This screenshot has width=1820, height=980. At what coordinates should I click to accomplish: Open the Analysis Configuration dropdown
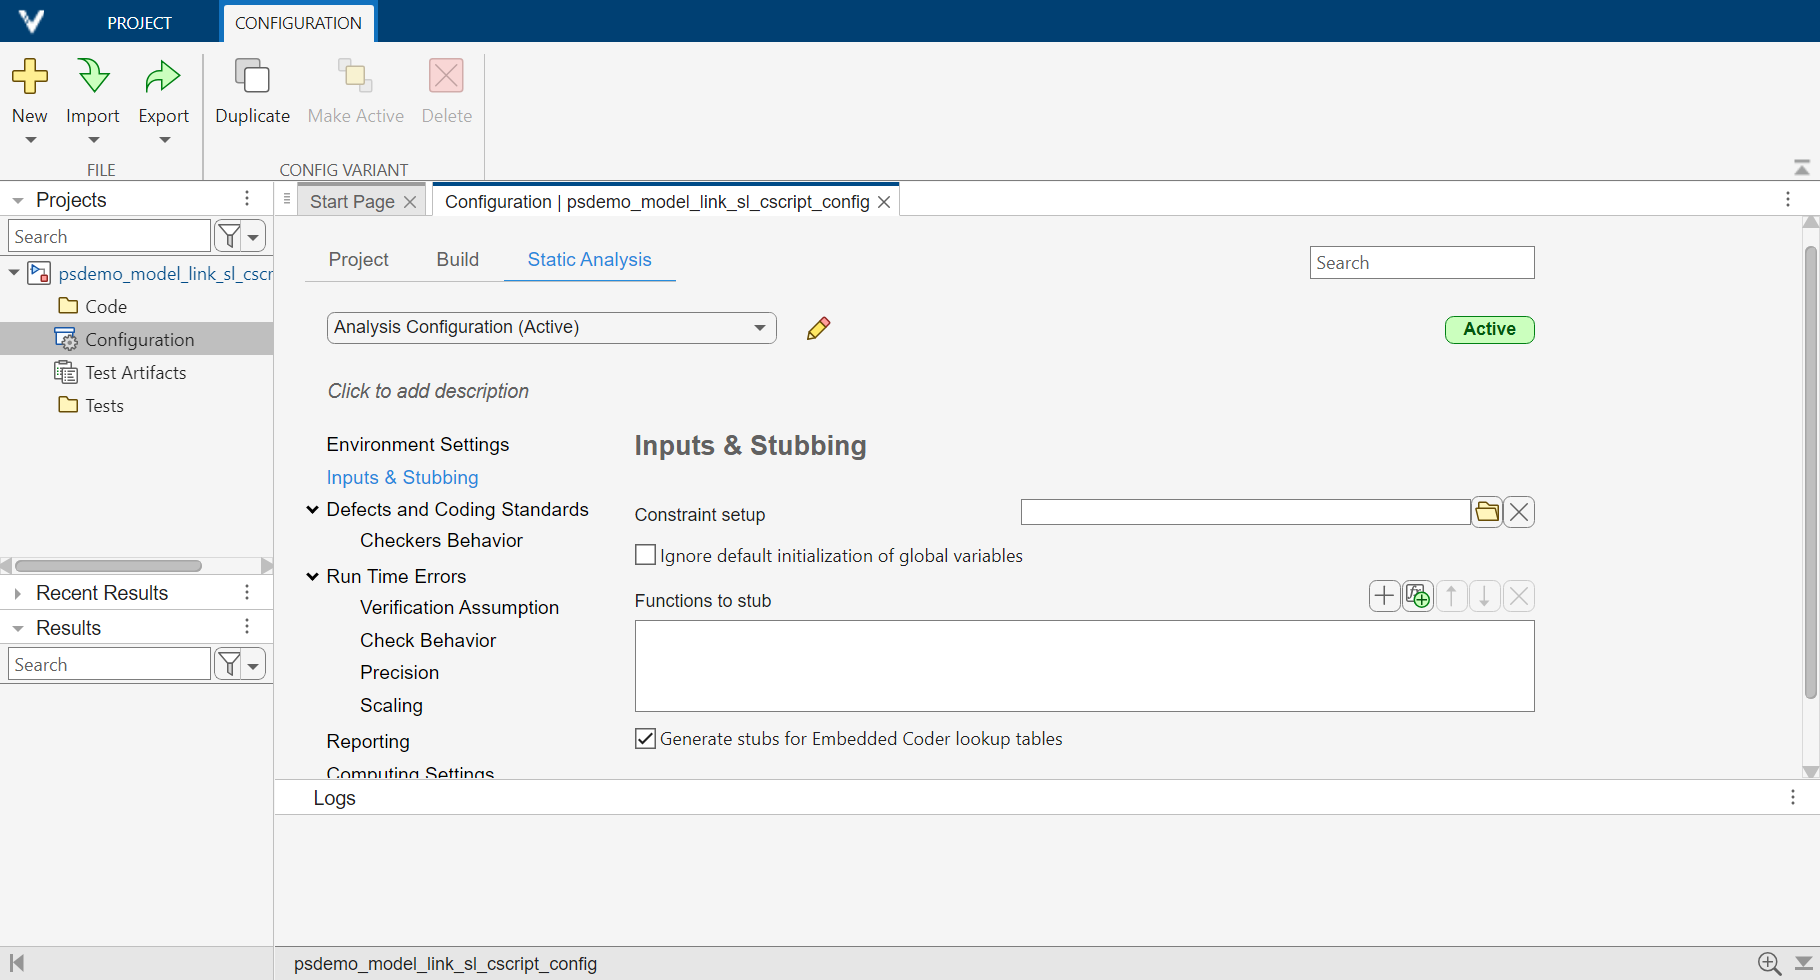(x=760, y=327)
